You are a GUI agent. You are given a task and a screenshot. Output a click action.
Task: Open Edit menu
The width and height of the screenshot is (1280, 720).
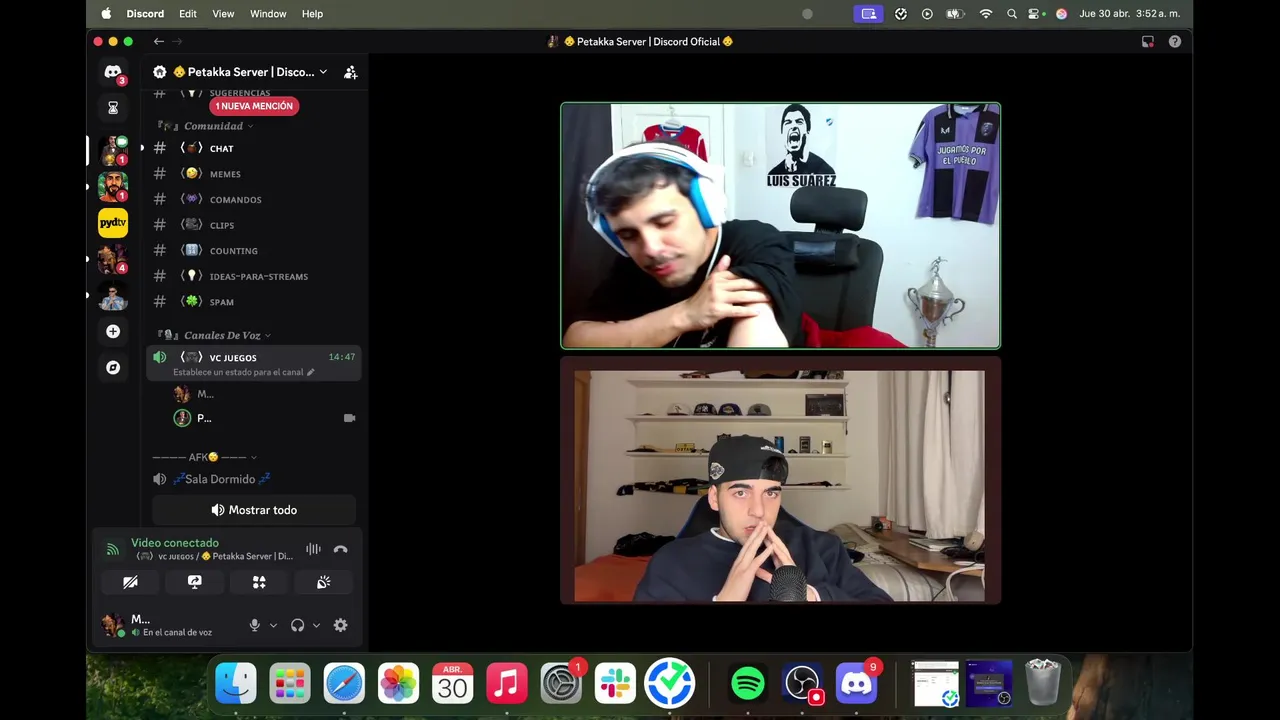[188, 14]
